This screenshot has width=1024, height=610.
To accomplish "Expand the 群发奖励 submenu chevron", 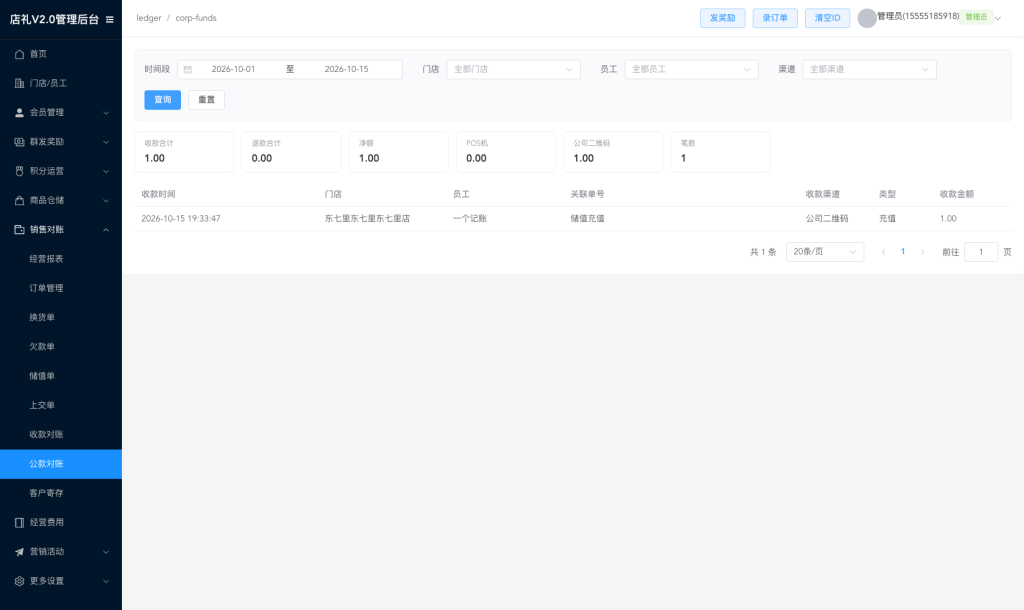I will (x=106, y=142).
